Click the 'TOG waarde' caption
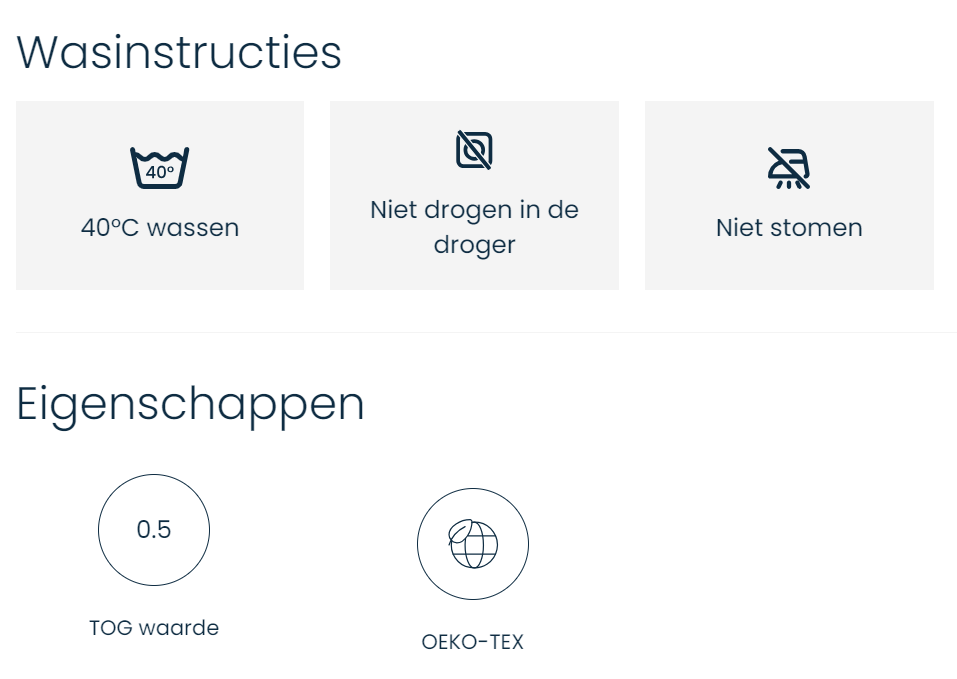This screenshot has width=957, height=679. point(154,628)
